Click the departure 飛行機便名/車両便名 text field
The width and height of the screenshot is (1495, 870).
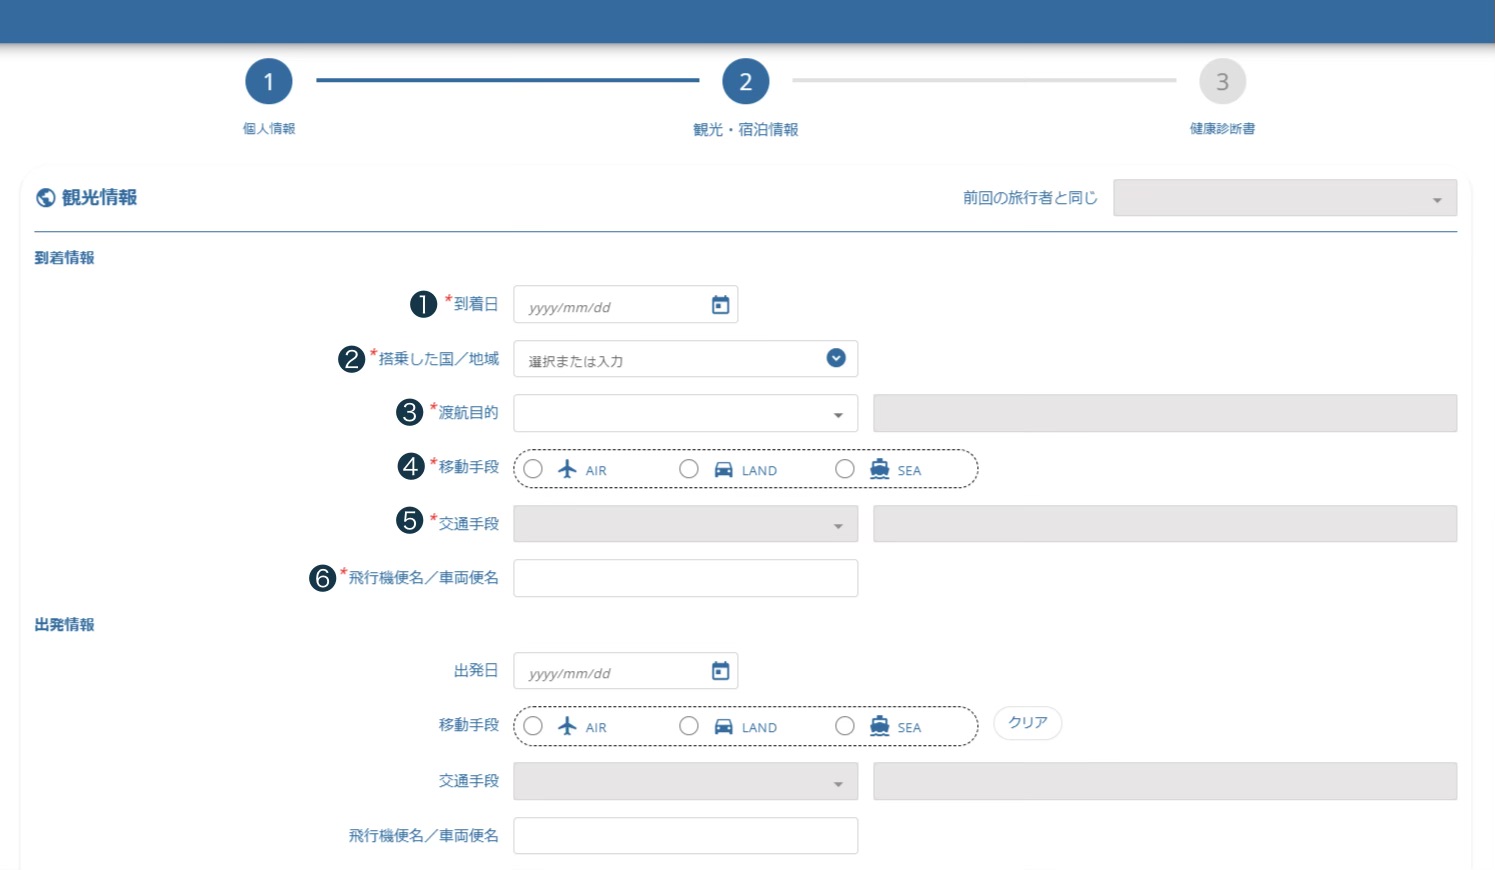[x=685, y=835]
